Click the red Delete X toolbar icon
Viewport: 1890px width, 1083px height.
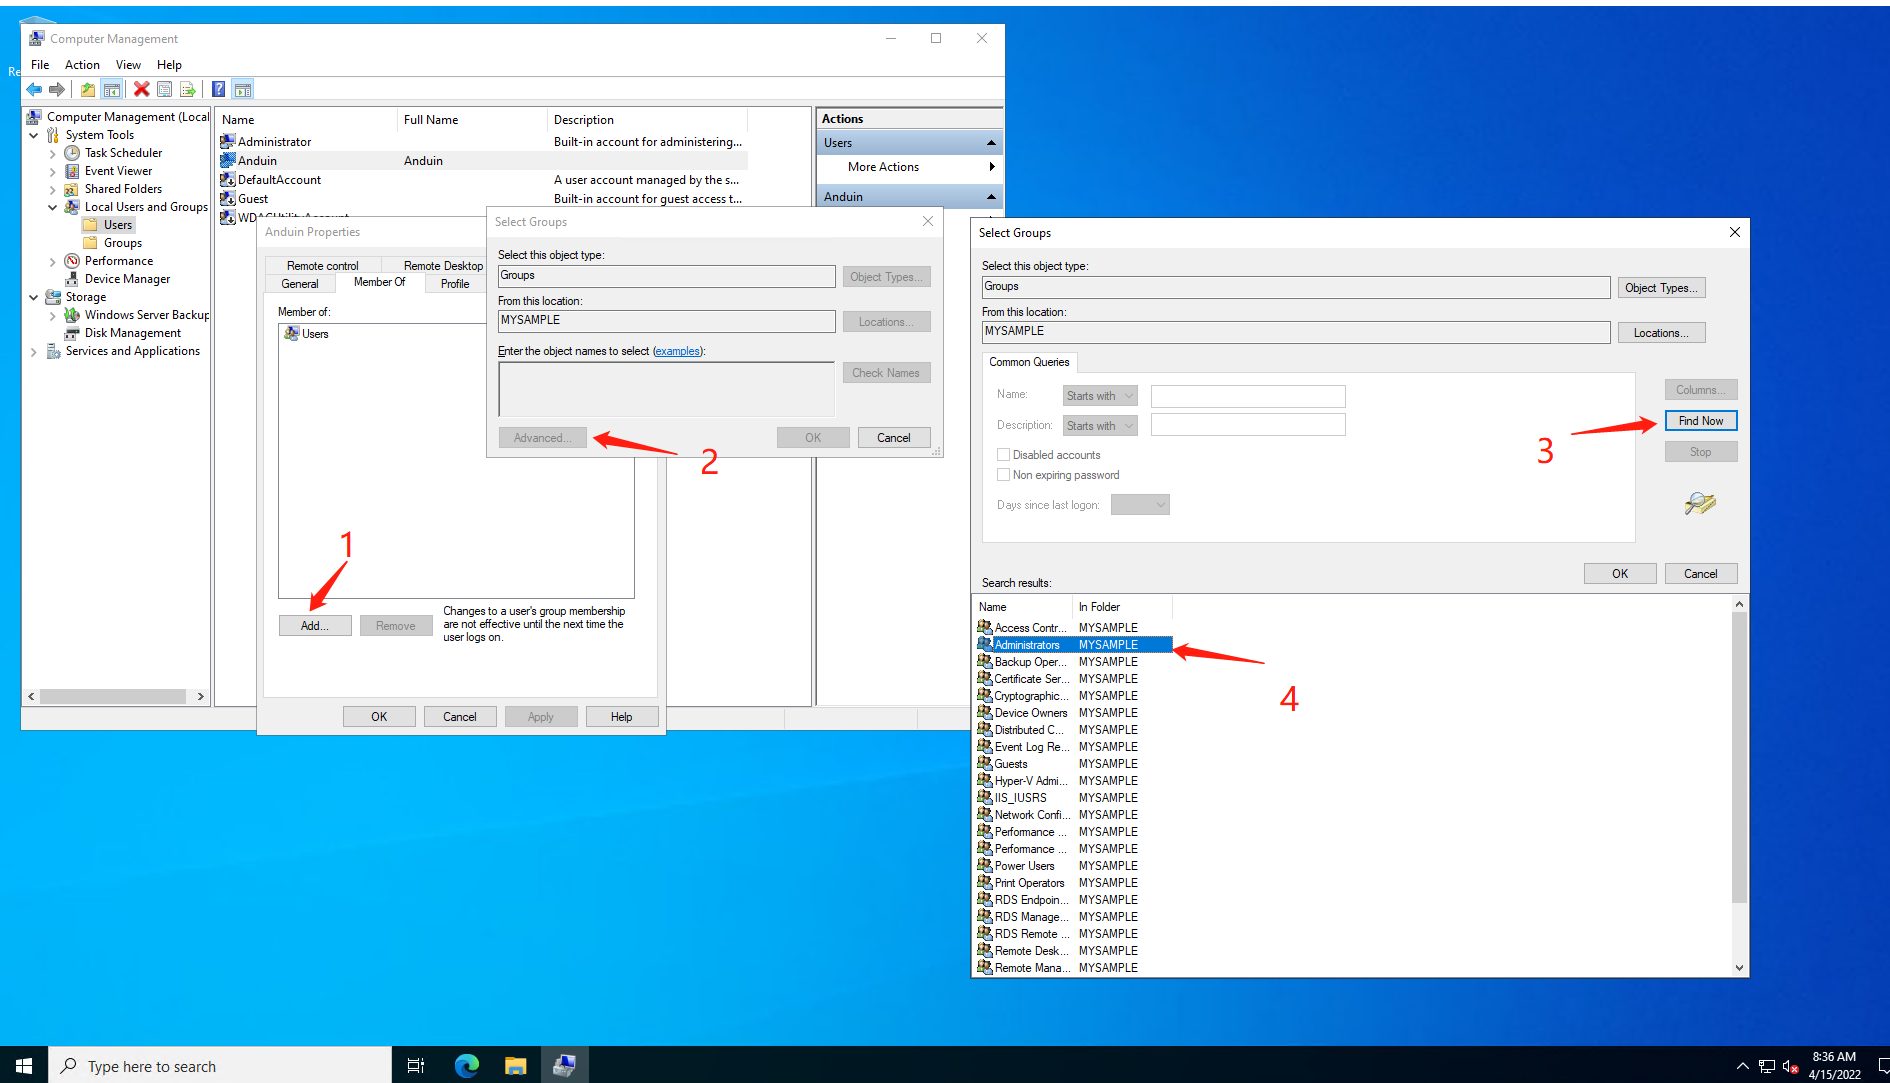pos(142,90)
